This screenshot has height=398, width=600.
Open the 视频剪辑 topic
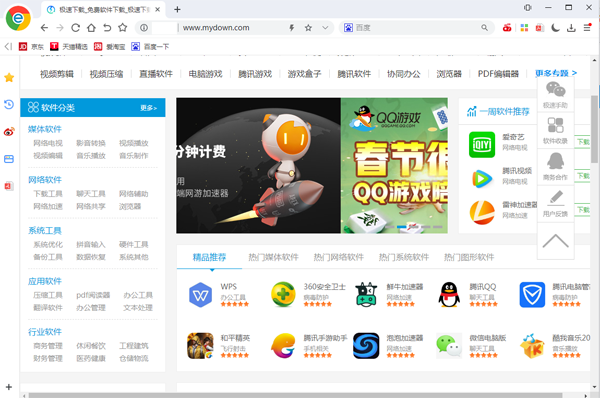[x=57, y=74]
